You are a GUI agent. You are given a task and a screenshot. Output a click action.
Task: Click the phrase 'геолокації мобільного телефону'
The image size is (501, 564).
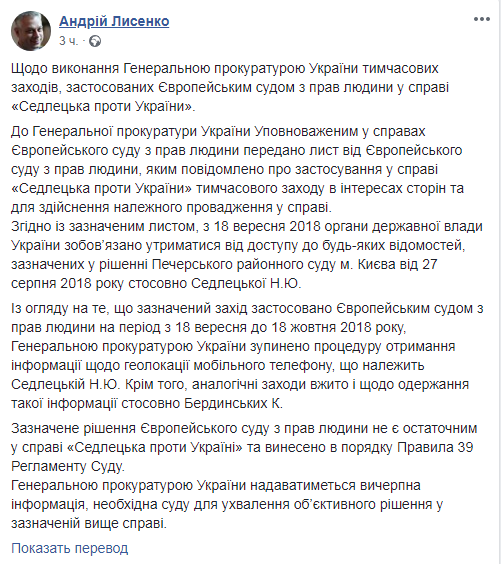(x=230, y=365)
